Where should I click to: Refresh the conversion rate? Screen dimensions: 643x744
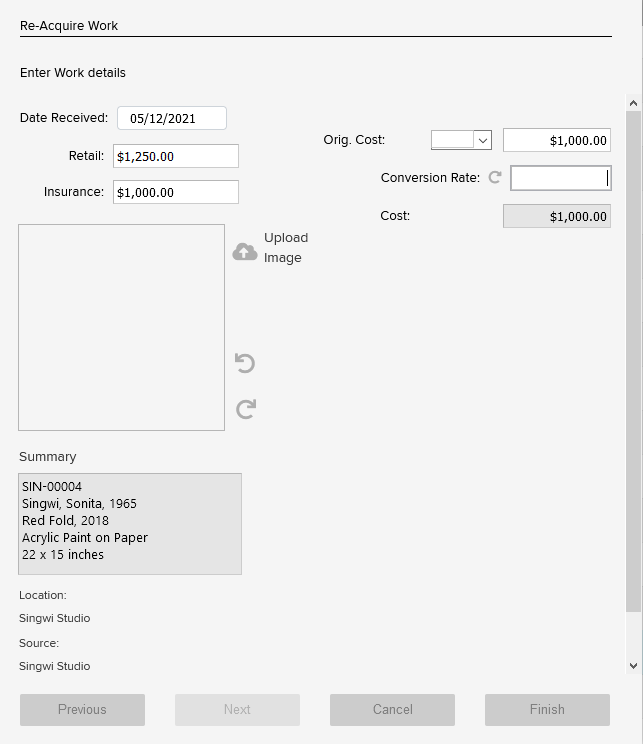click(494, 178)
